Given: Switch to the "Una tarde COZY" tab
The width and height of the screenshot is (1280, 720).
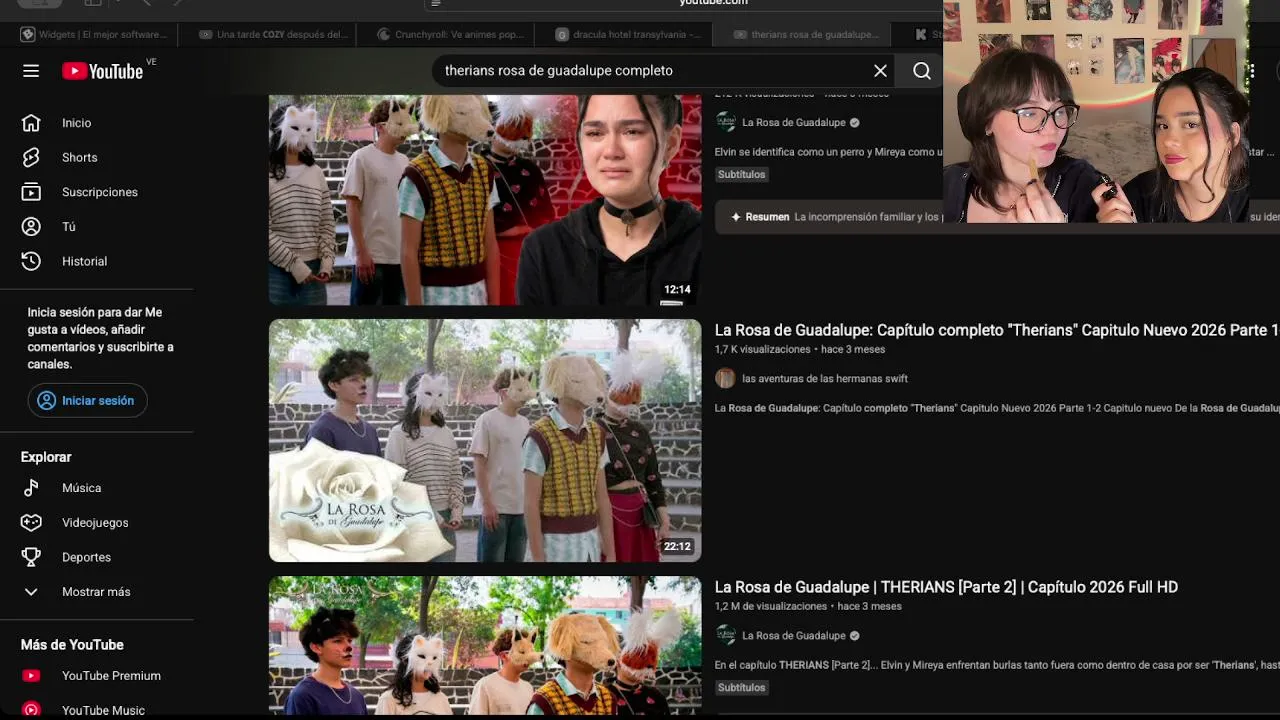Looking at the screenshot, I should 273,34.
